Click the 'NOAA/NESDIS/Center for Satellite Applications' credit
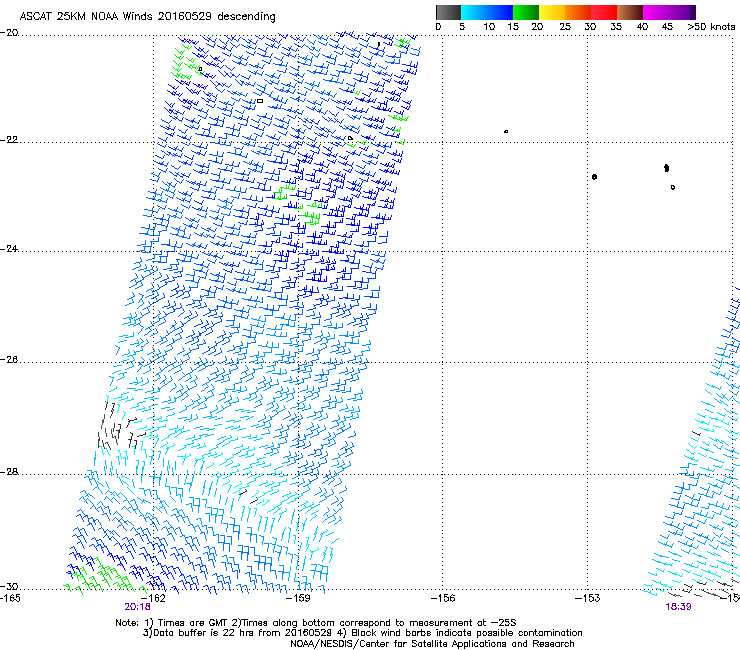Viewport: 740px width, 650px height. click(x=399, y=644)
